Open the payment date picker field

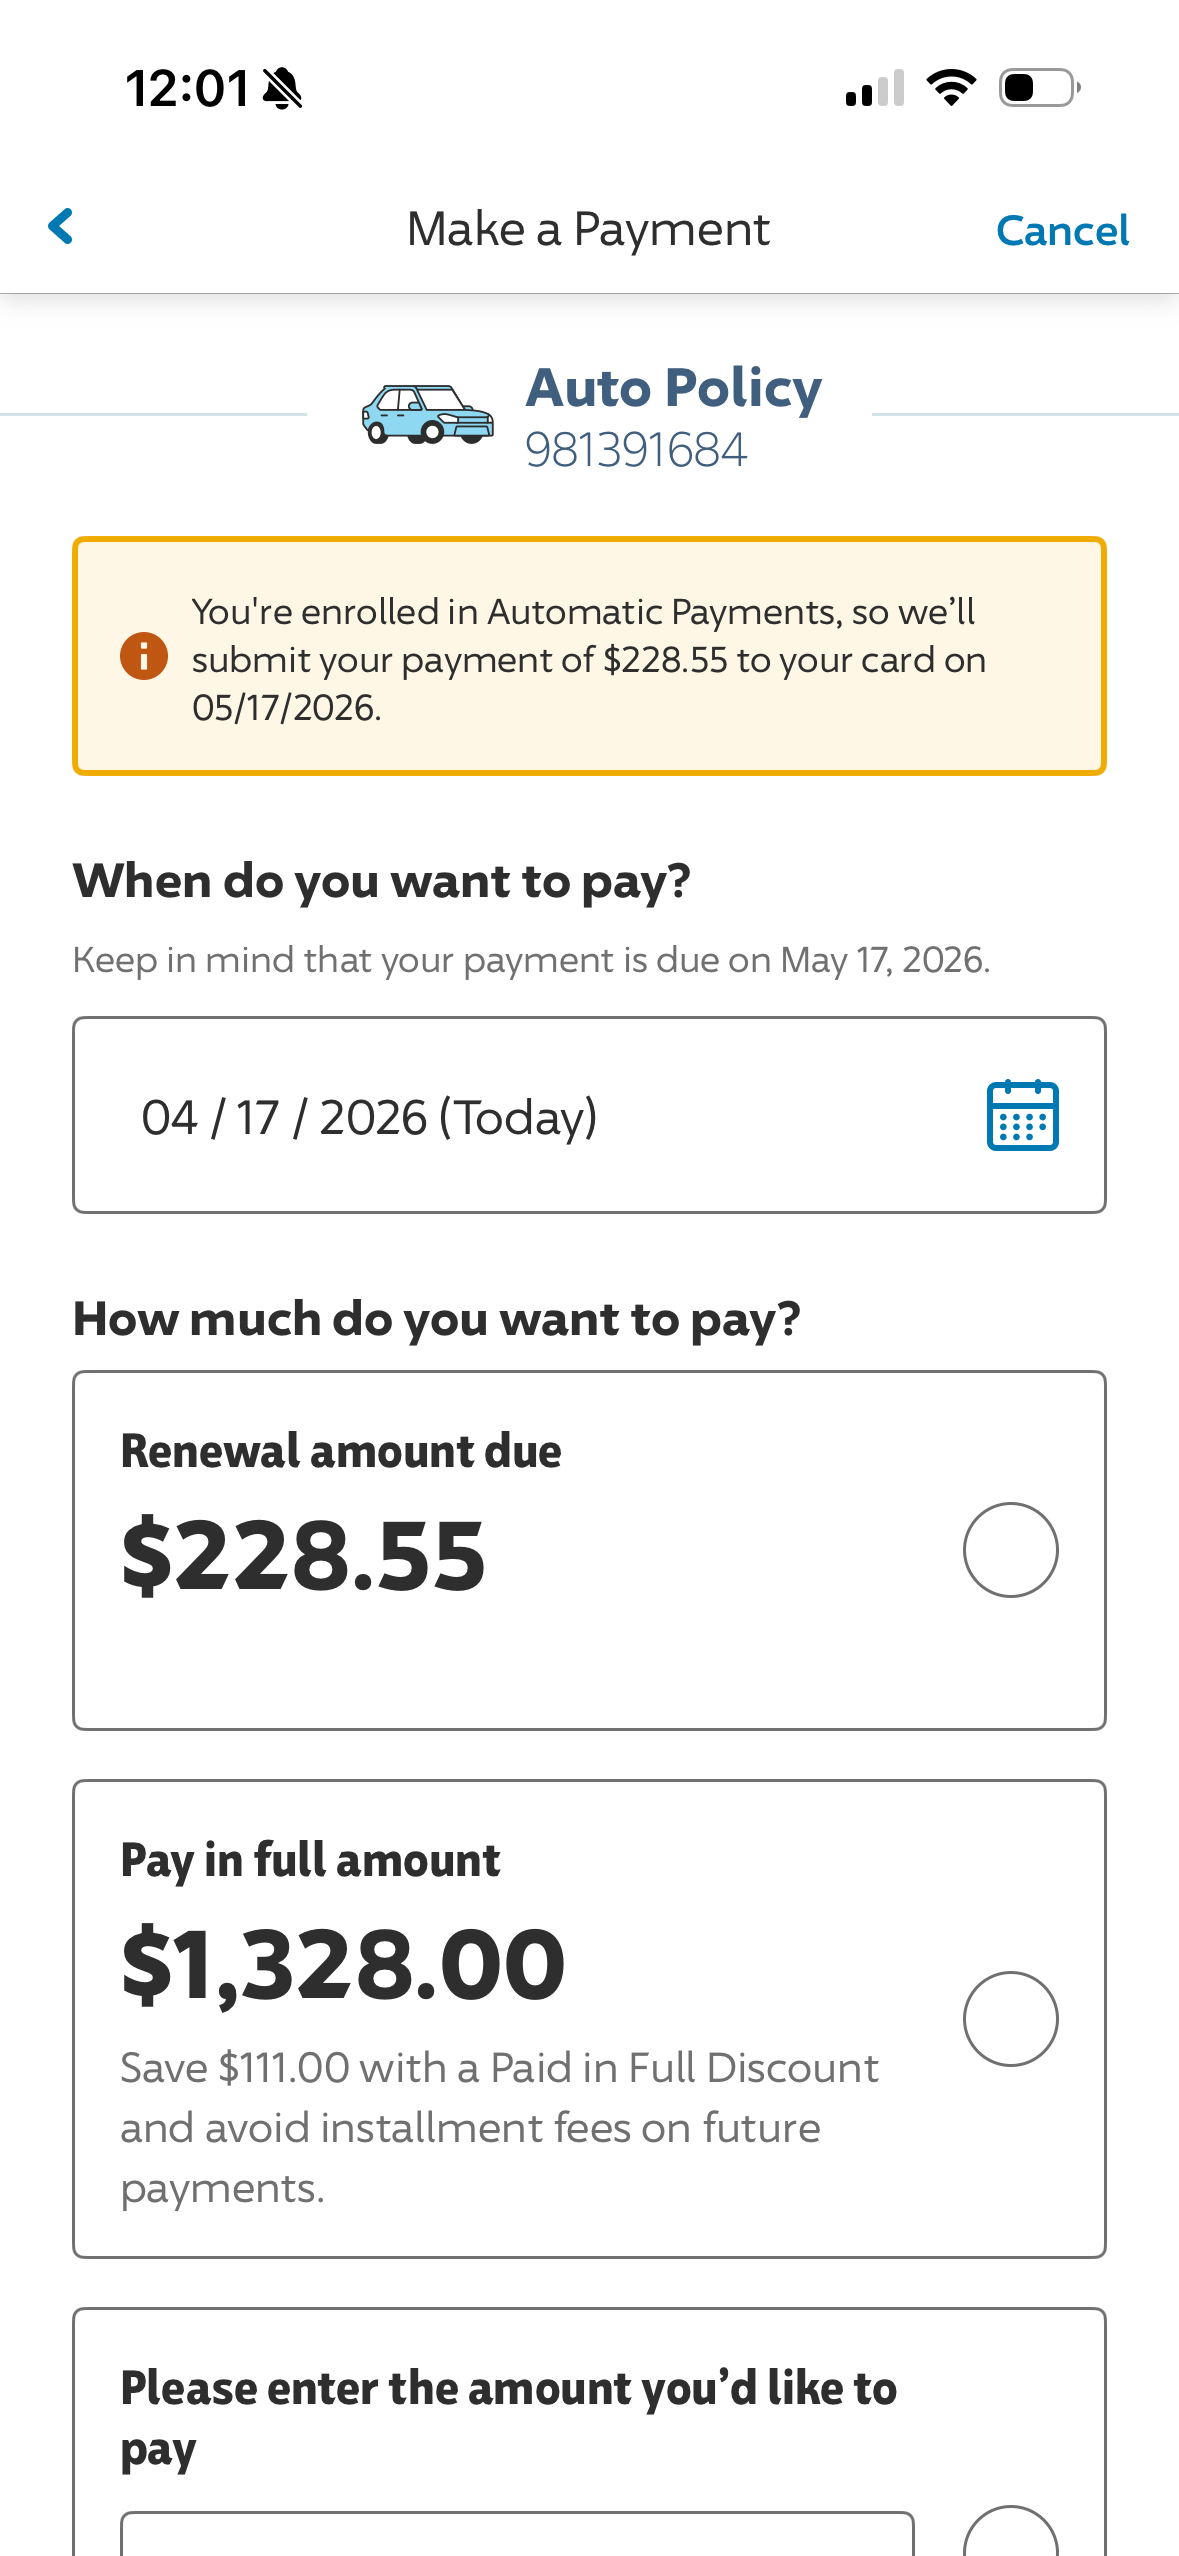pyautogui.click(x=520, y=1116)
